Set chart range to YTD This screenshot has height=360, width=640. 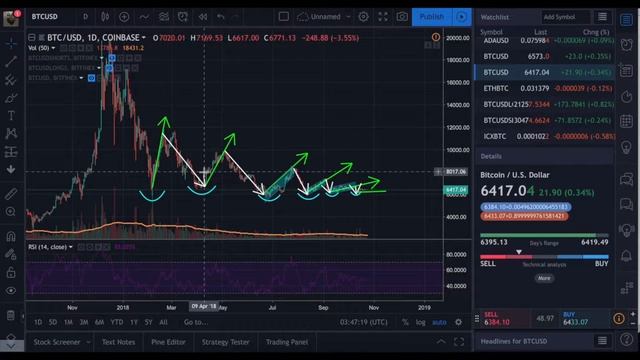[x=117, y=322]
